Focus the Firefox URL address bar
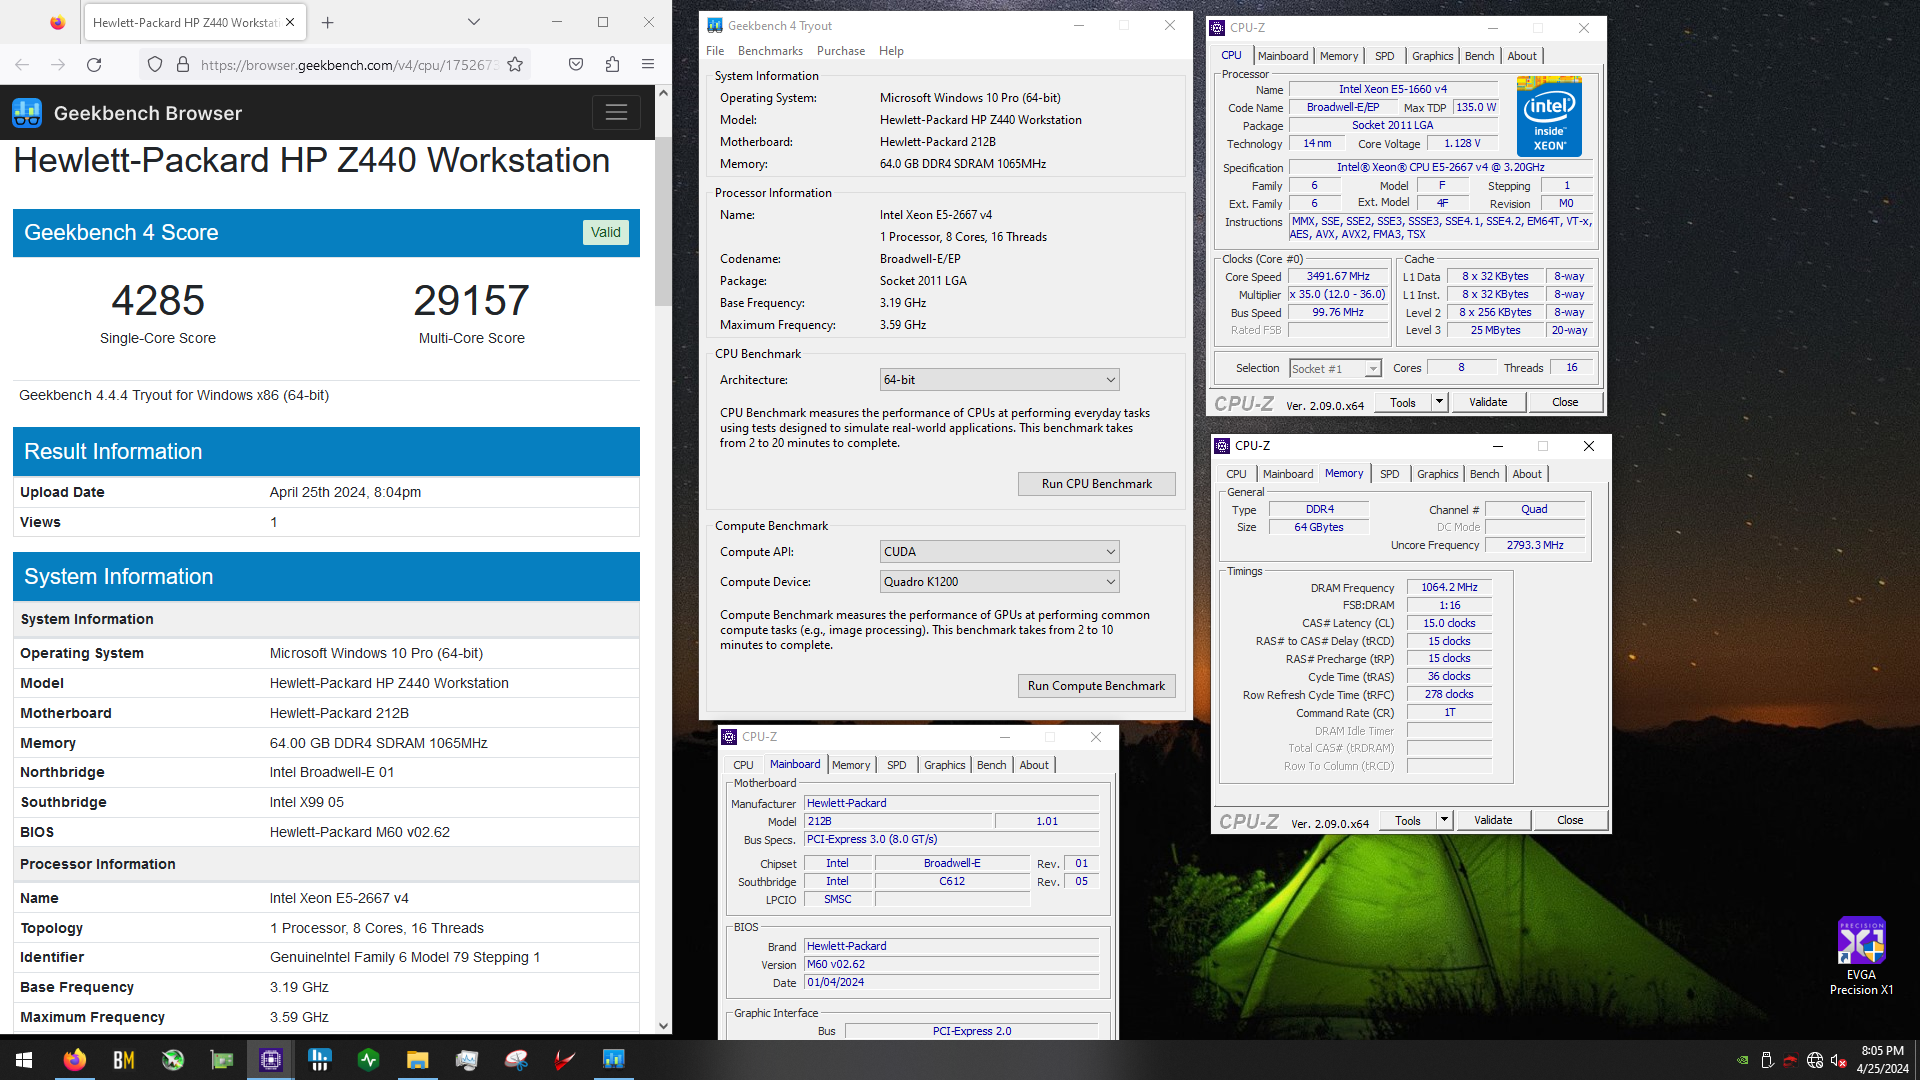The width and height of the screenshot is (1920, 1080). (347, 65)
